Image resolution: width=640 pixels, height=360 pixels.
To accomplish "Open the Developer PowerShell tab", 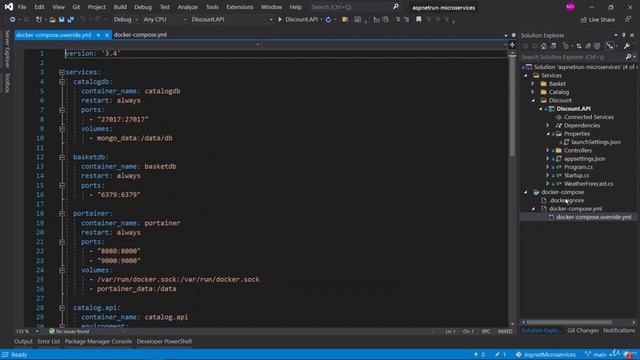I will click(164, 341).
